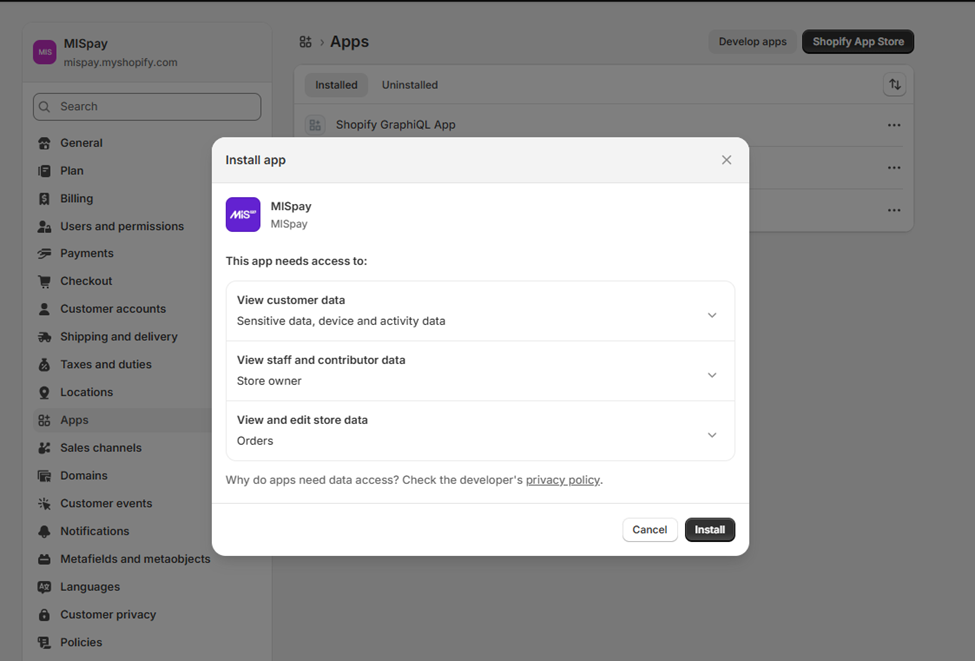
Task: Click the Metafields and metaobjects icon
Action: [x=44, y=559]
